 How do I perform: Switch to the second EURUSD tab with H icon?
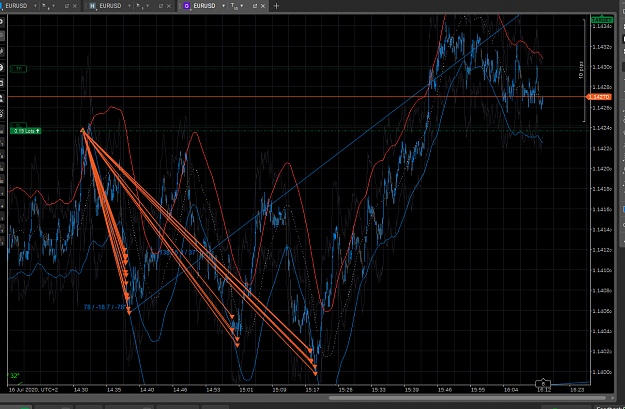[110, 6]
